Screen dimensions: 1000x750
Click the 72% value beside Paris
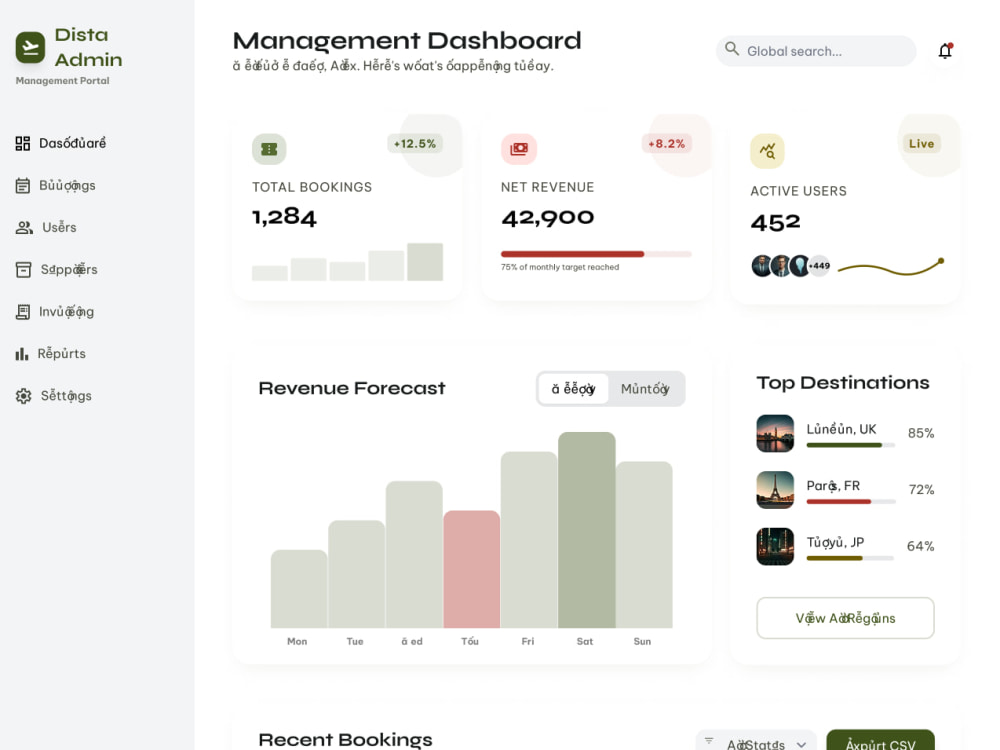tap(921, 490)
